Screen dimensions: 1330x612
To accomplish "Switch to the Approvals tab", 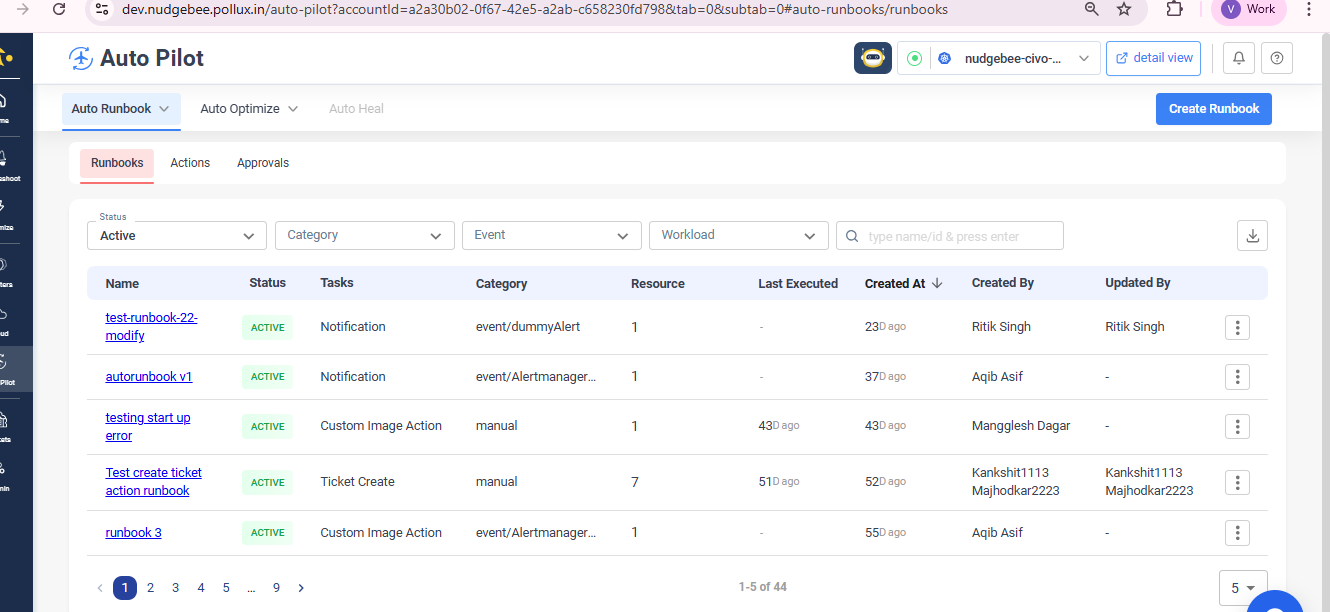I will (x=263, y=163).
